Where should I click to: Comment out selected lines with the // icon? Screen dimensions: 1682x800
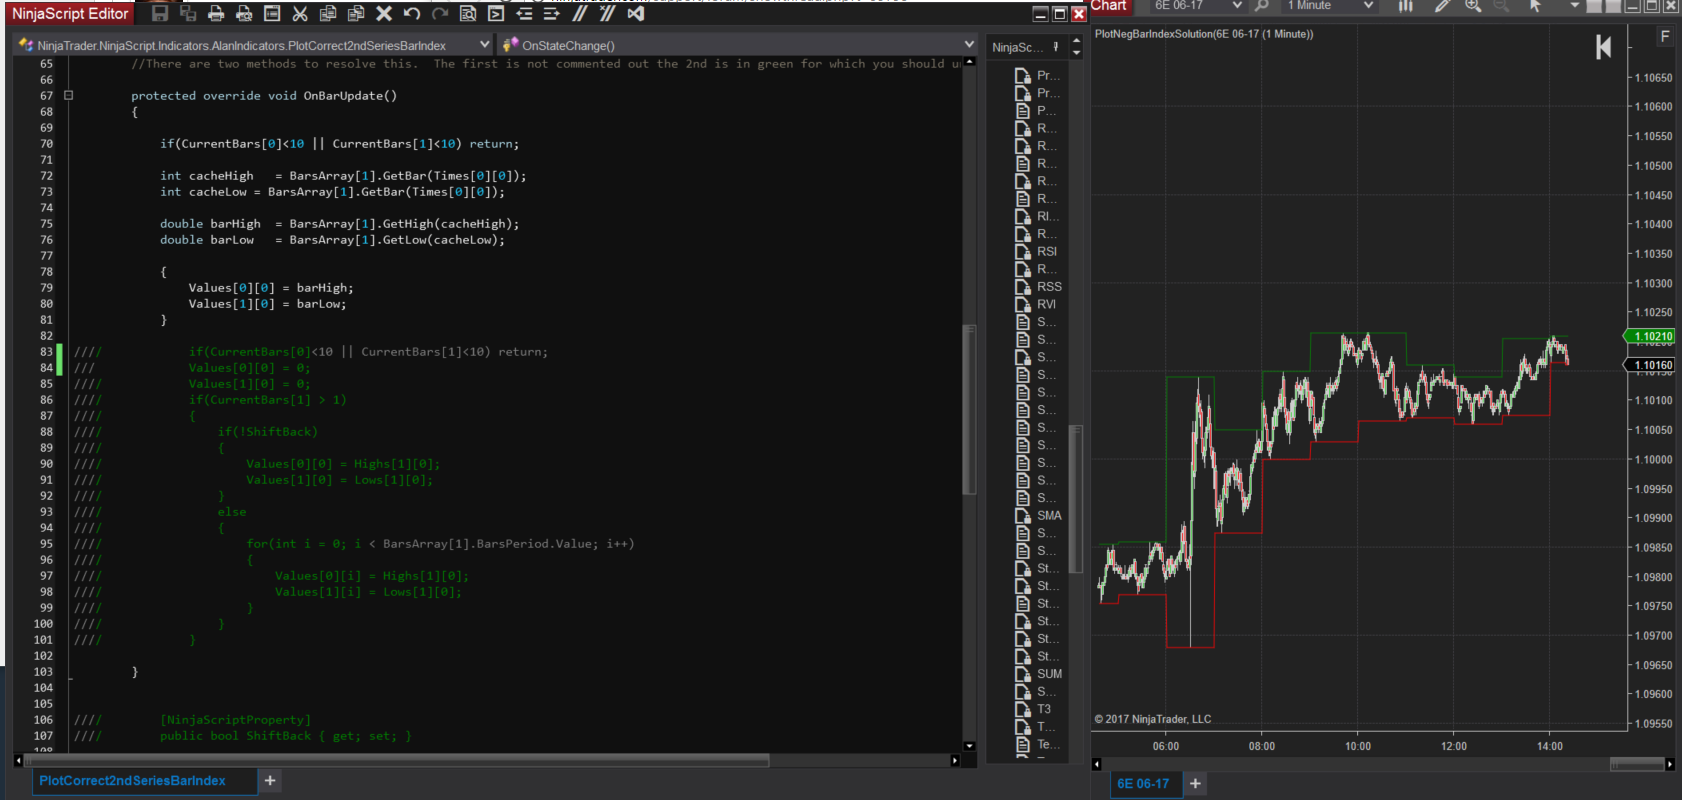tap(580, 13)
